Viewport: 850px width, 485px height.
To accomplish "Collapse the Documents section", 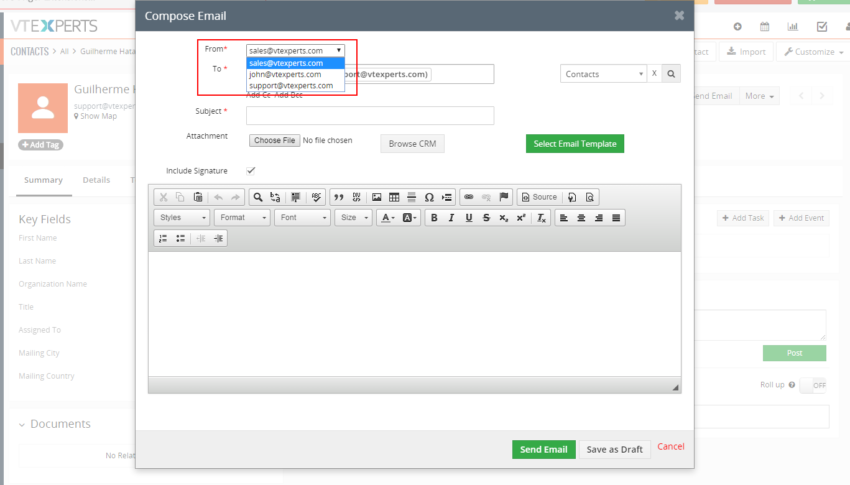I will click(x=22, y=424).
